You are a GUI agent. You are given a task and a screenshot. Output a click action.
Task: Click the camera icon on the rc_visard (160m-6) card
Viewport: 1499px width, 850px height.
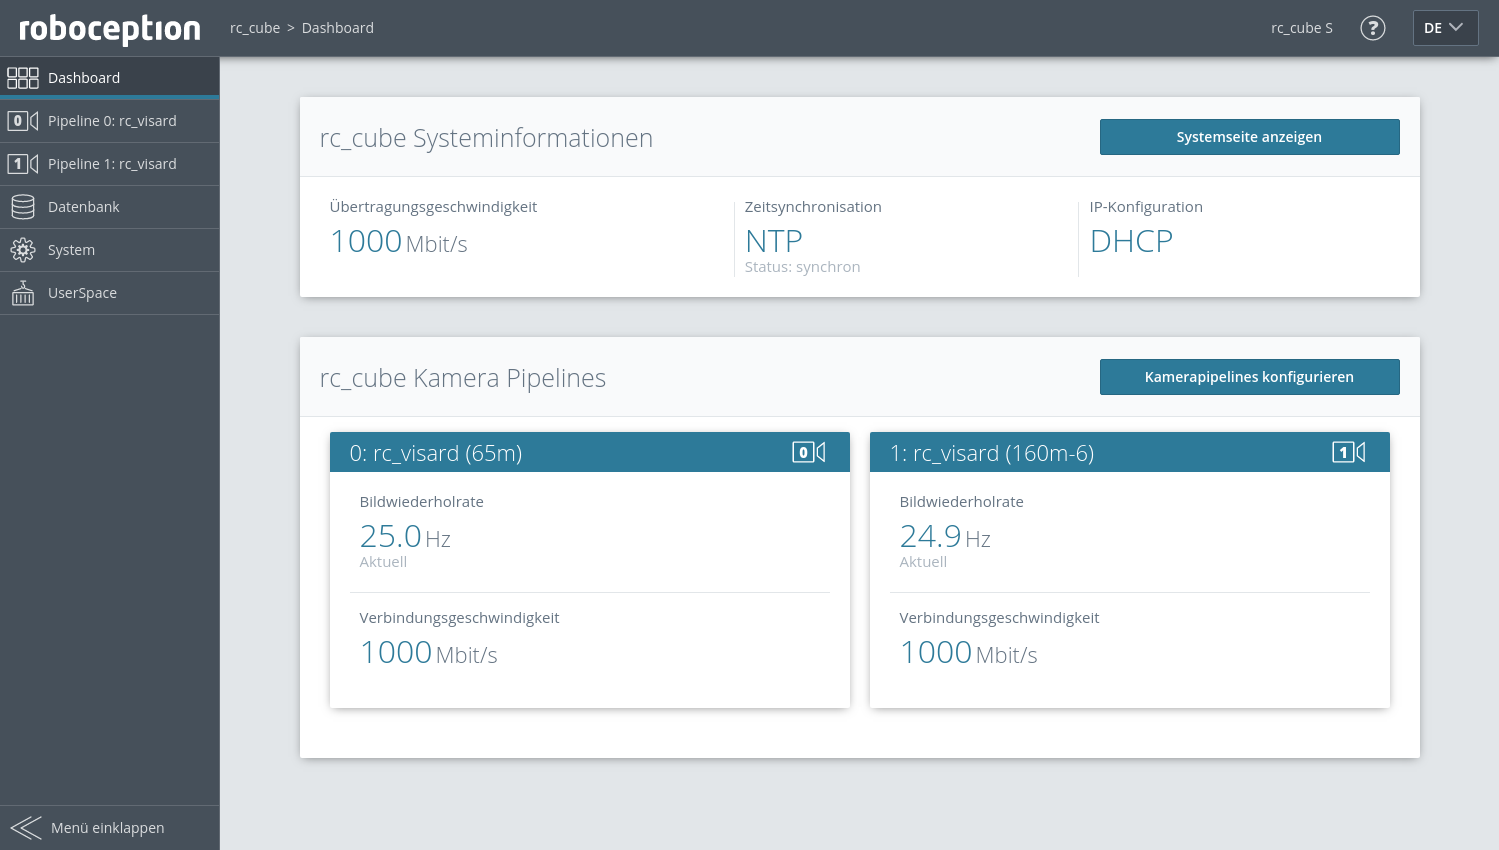(1350, 452)
